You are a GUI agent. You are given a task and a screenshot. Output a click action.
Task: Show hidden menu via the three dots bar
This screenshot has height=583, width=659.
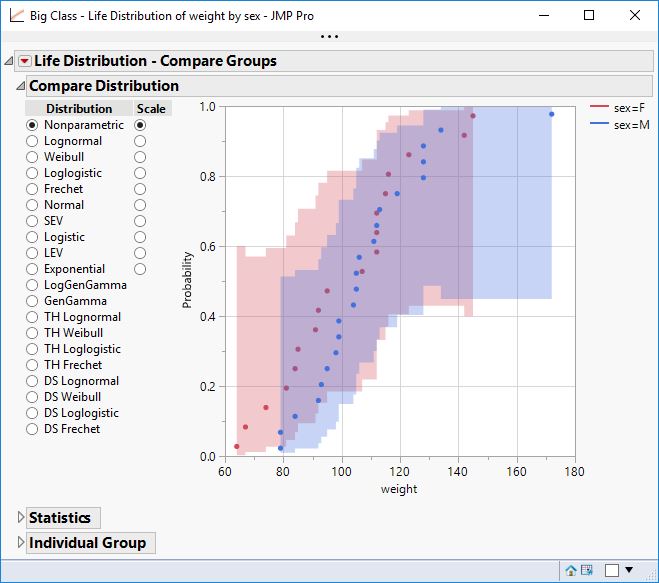[x=330, y=37]
